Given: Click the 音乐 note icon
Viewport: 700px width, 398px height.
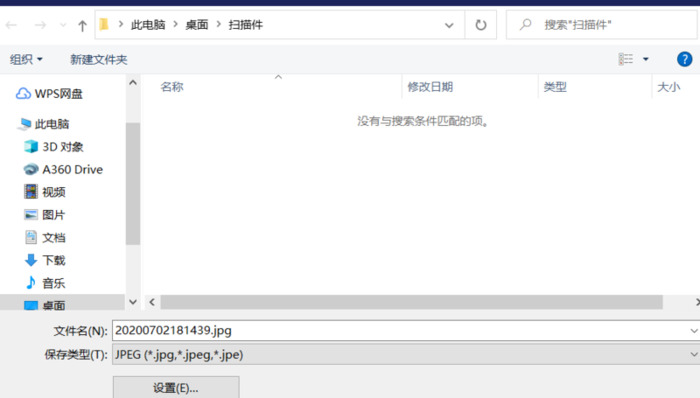Looking at the screenshot, I should (31, 282).
